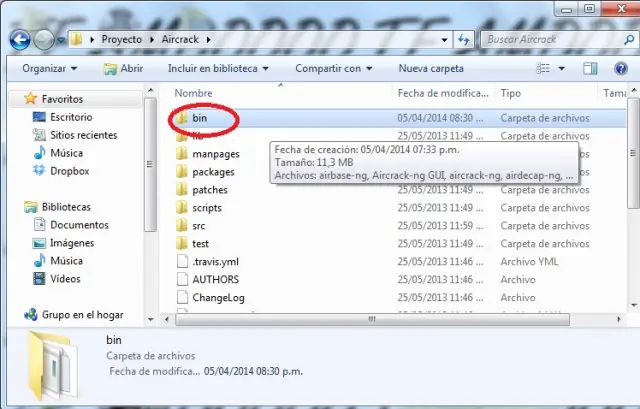Image resolution: width=640 pixels, height=409 pixels.
Task: Expand the arrow before Proyecto breadcrumb
Action: [92, 40]
